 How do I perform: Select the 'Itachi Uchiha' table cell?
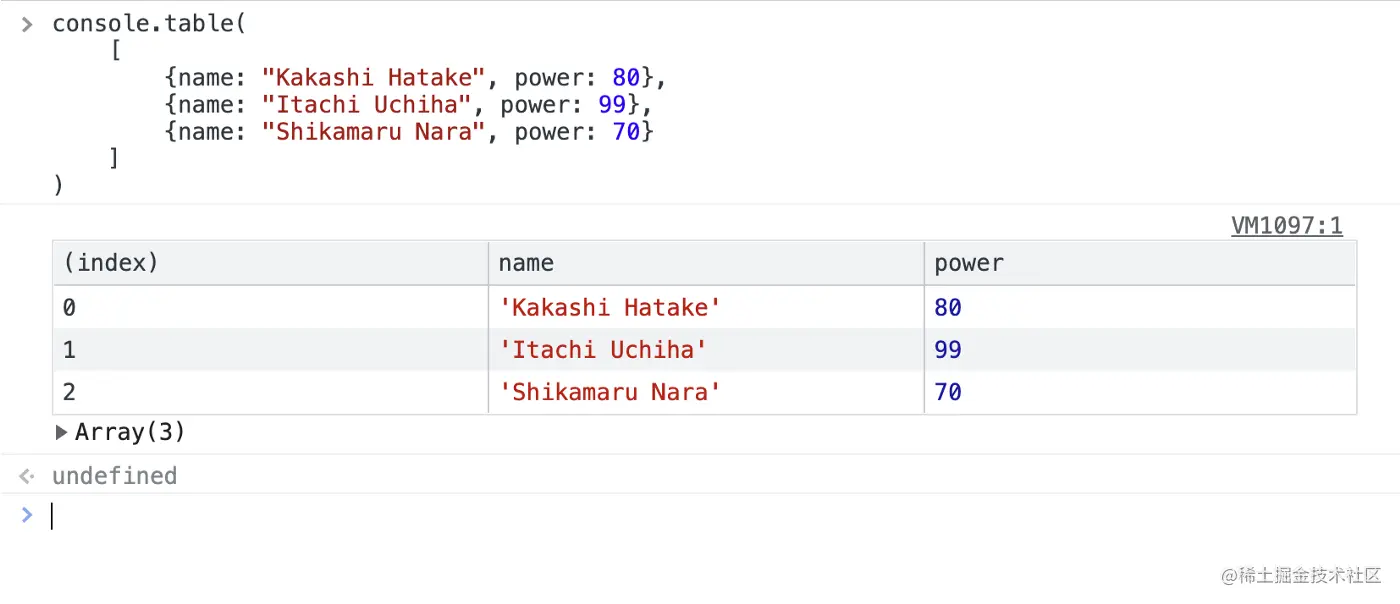(603, 350)
